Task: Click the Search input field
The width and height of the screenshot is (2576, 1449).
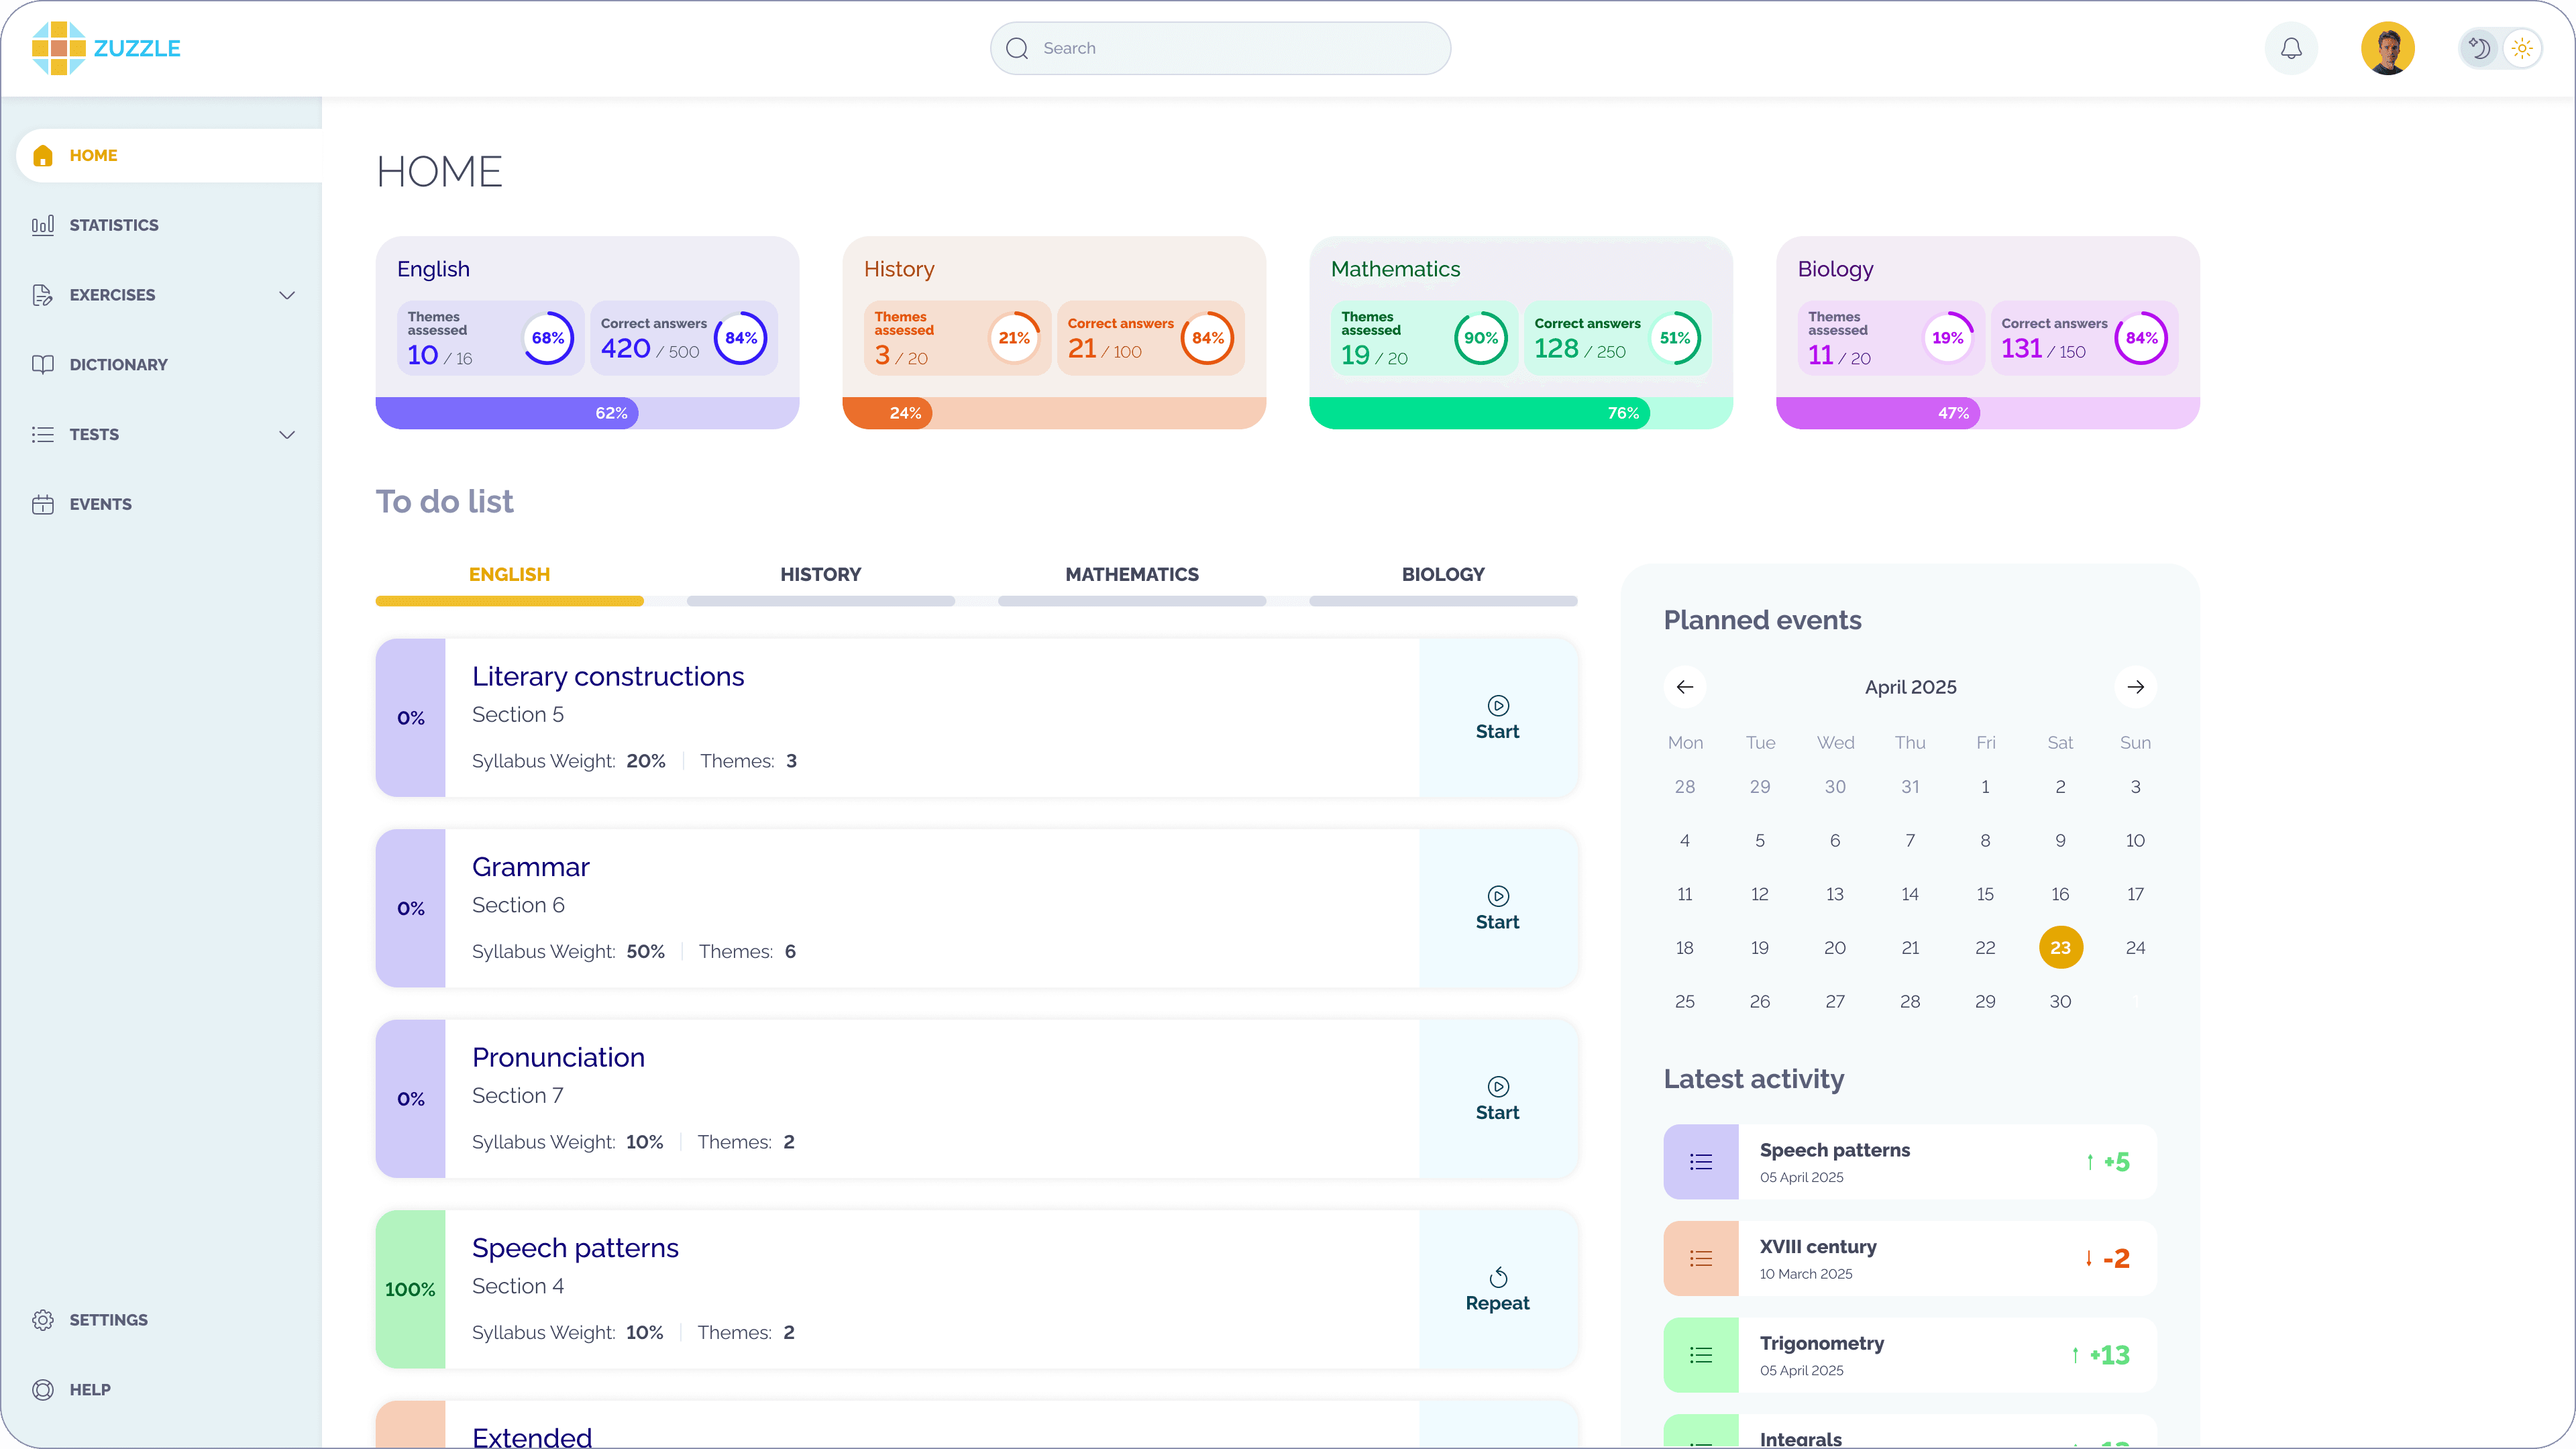Action: pyautogui.click(x=1220, y=48)
